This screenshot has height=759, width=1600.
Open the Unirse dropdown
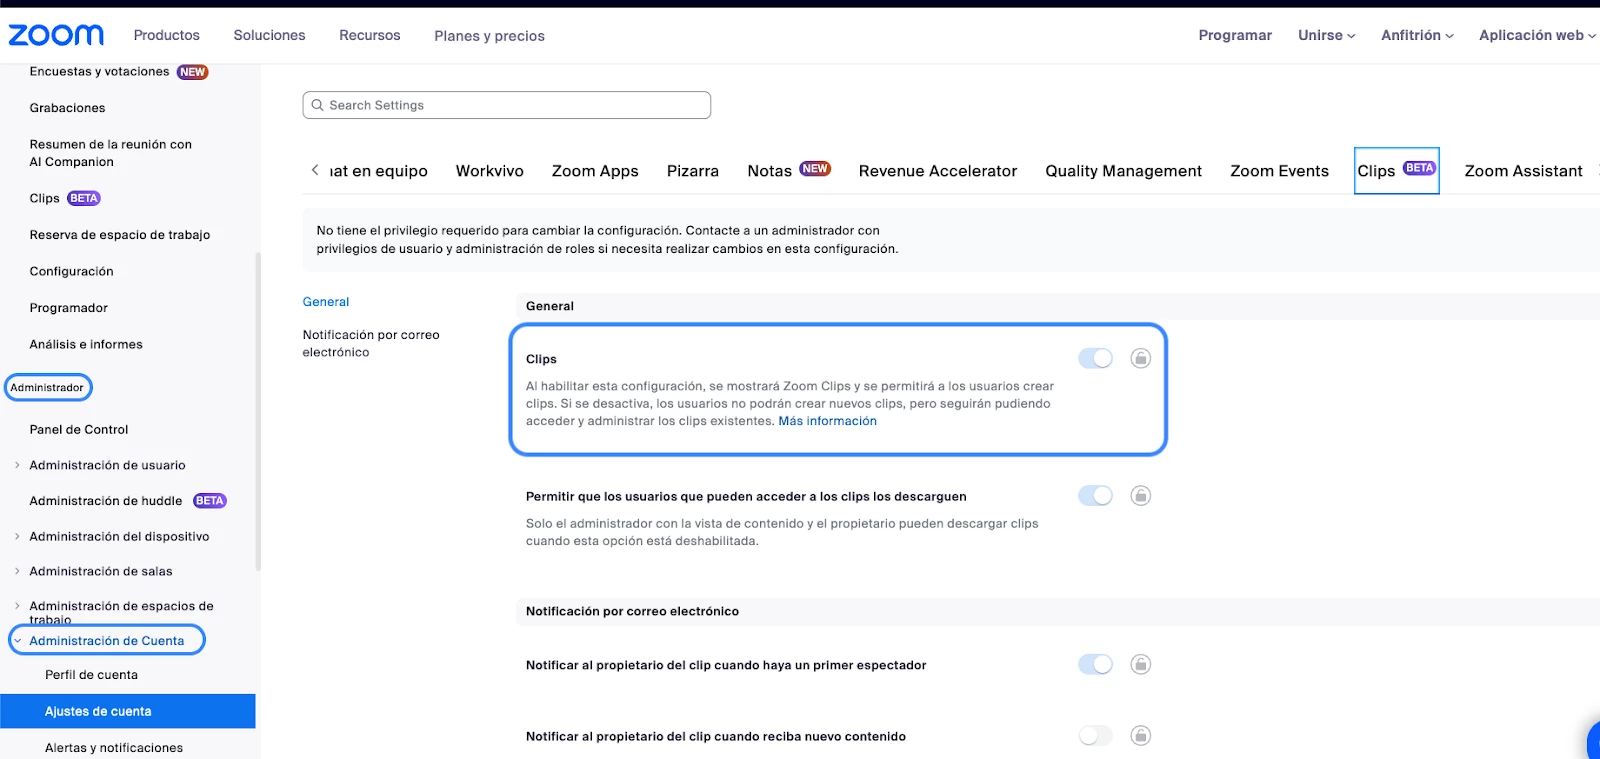pyautogui.click(x=1326, y=35)
